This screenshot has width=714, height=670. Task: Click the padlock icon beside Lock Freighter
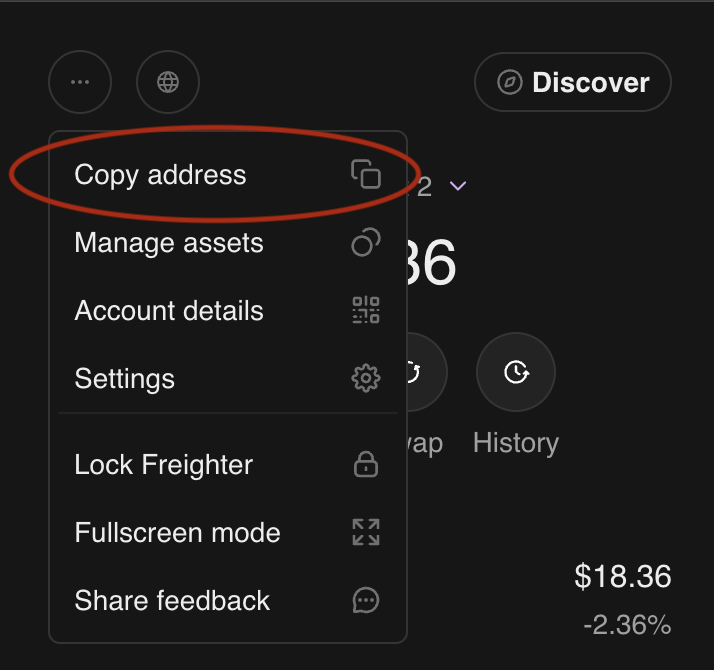(x=366, y=465)
